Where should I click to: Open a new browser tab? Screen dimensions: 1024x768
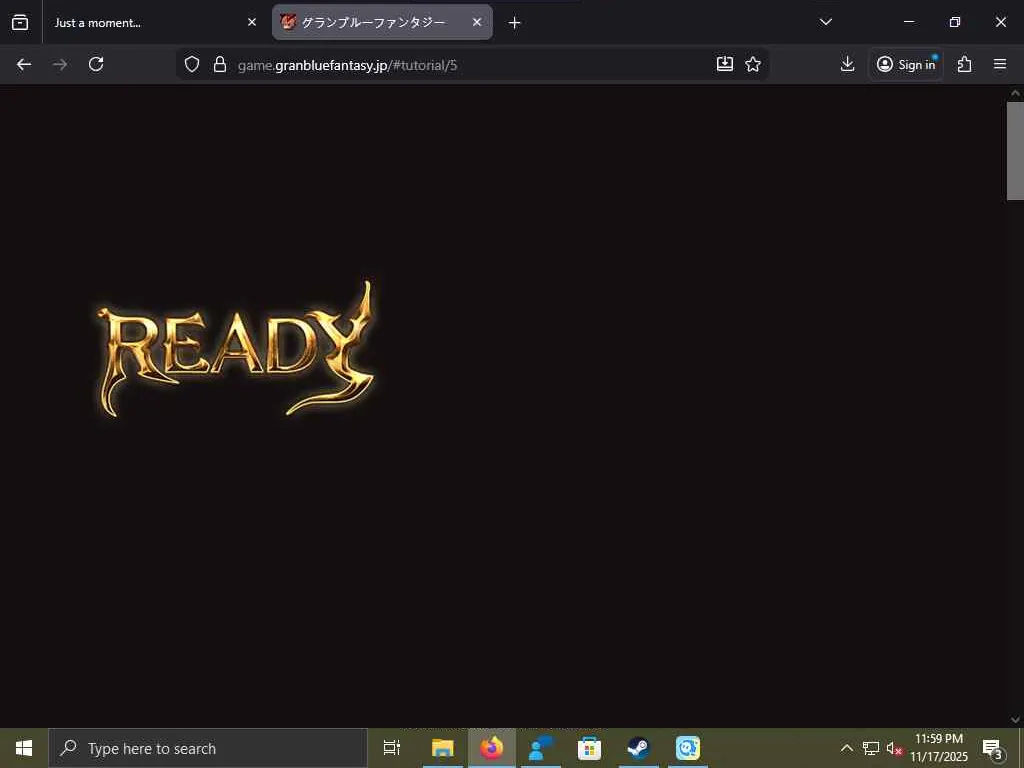(x=515, y=23)
